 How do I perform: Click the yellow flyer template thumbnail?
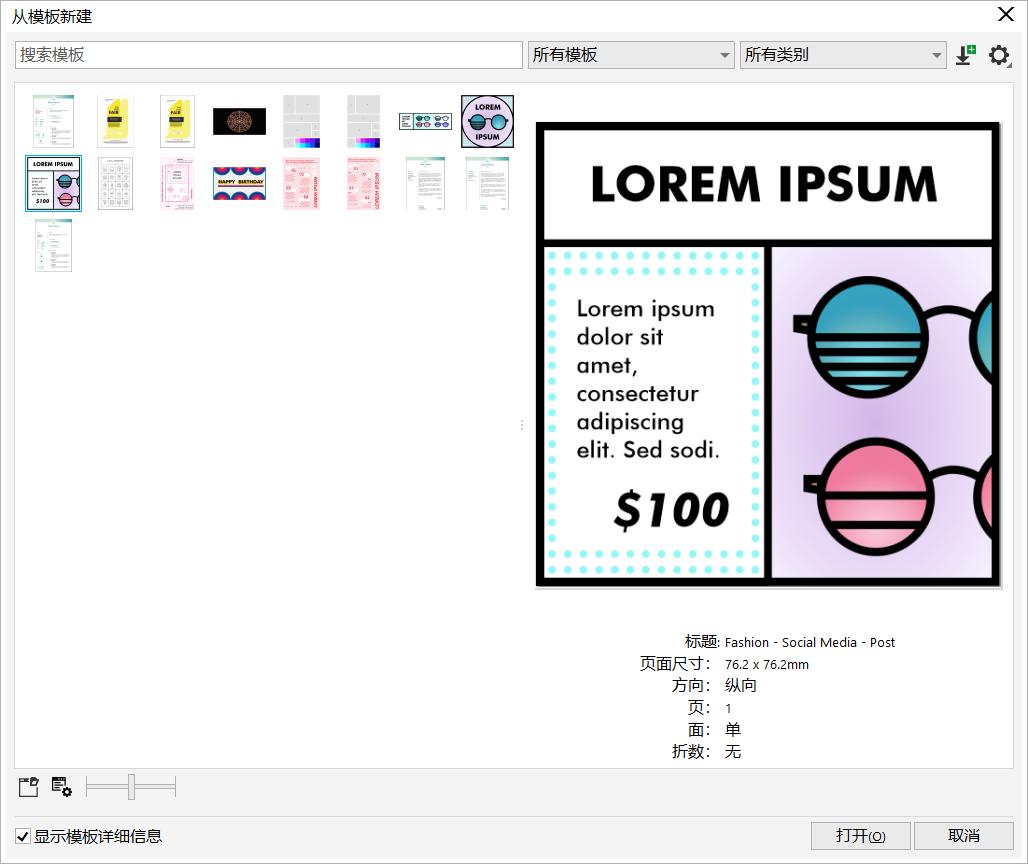[115, 120]
